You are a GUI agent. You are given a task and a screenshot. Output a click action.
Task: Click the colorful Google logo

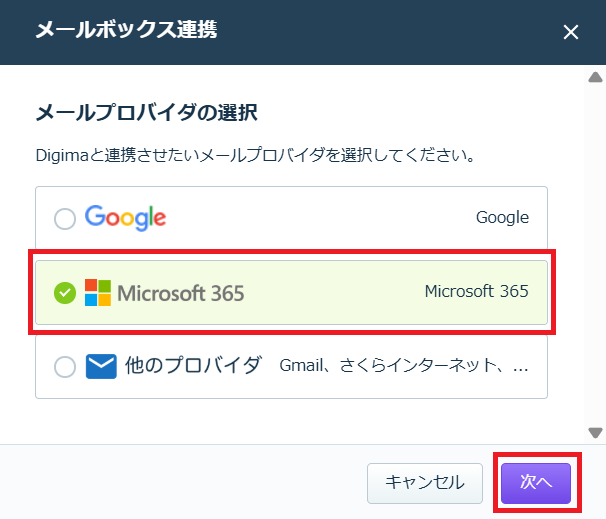[126, 218]
